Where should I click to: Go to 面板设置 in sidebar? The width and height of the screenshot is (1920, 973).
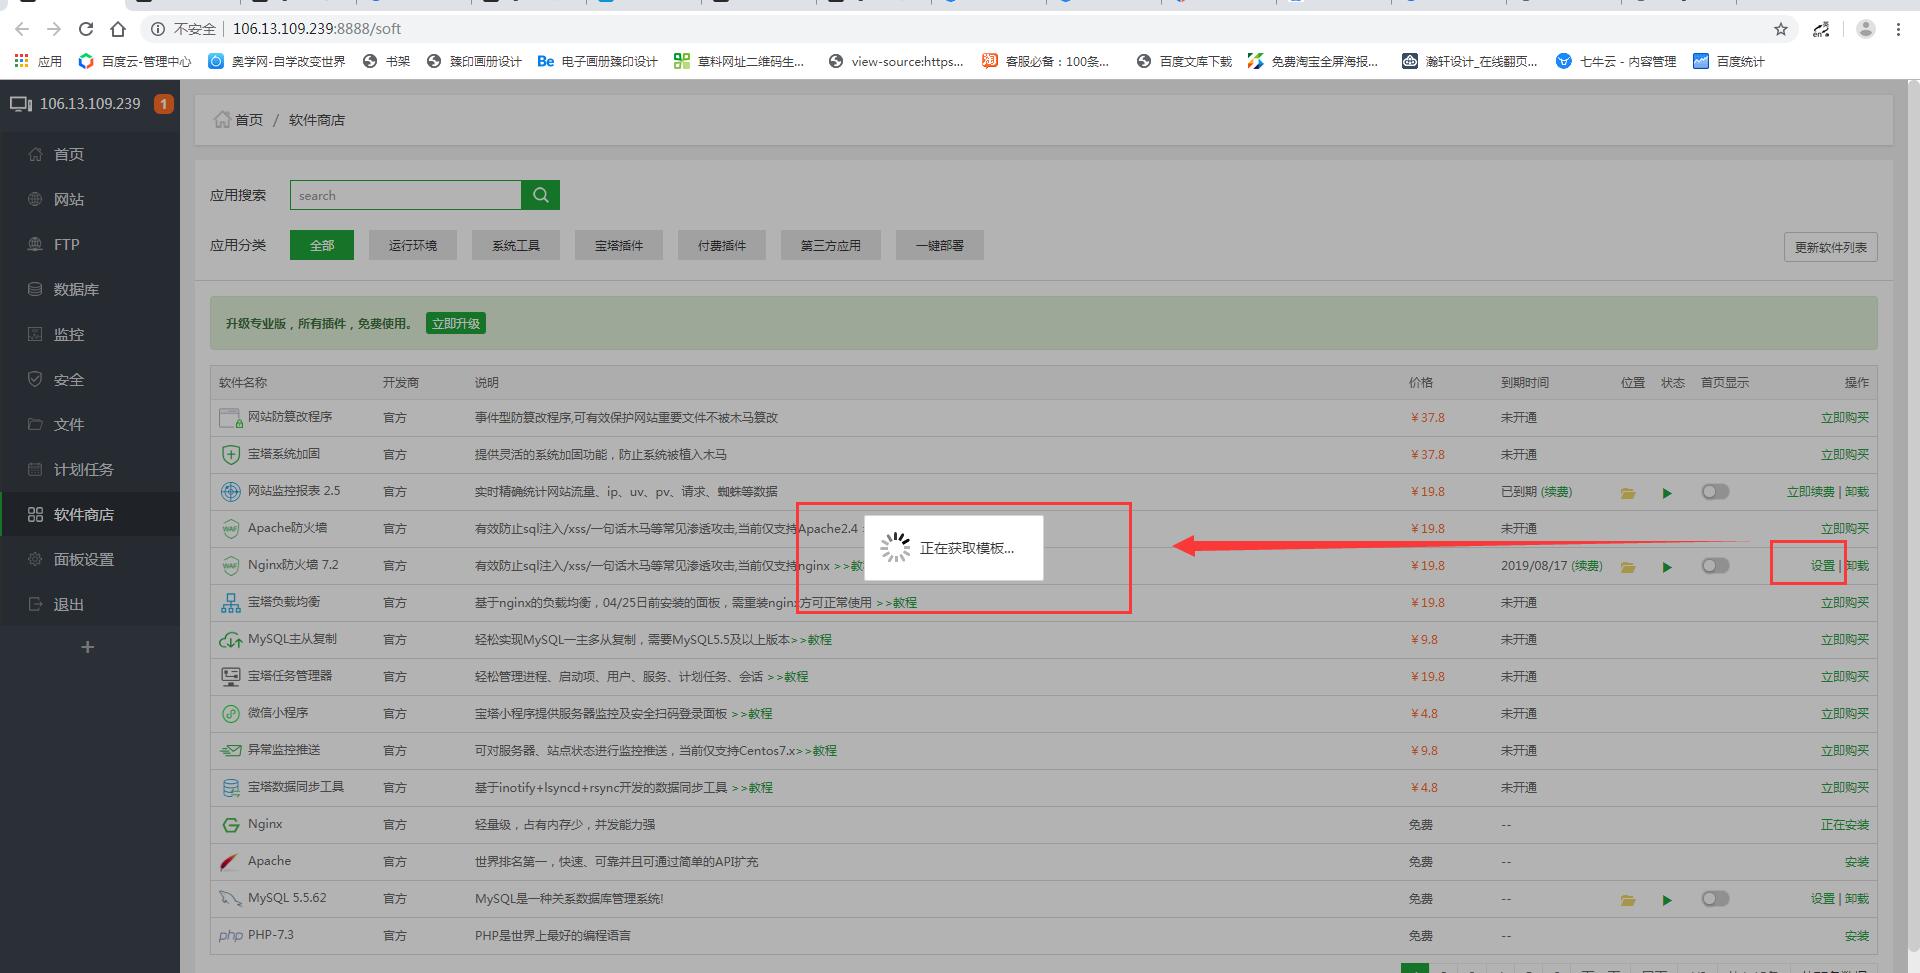(x=83, y=559)
